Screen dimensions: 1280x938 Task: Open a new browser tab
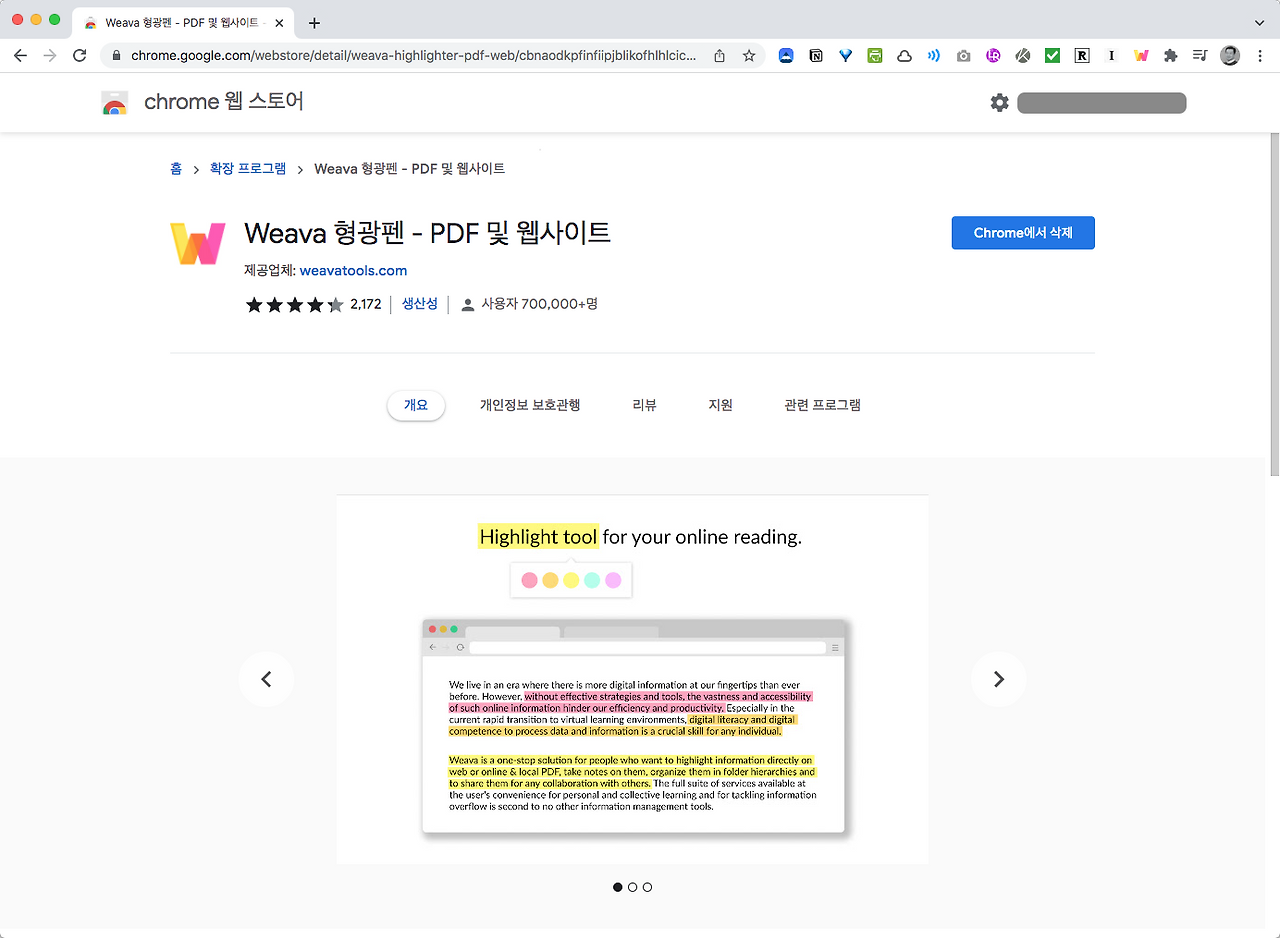(314, 22)
